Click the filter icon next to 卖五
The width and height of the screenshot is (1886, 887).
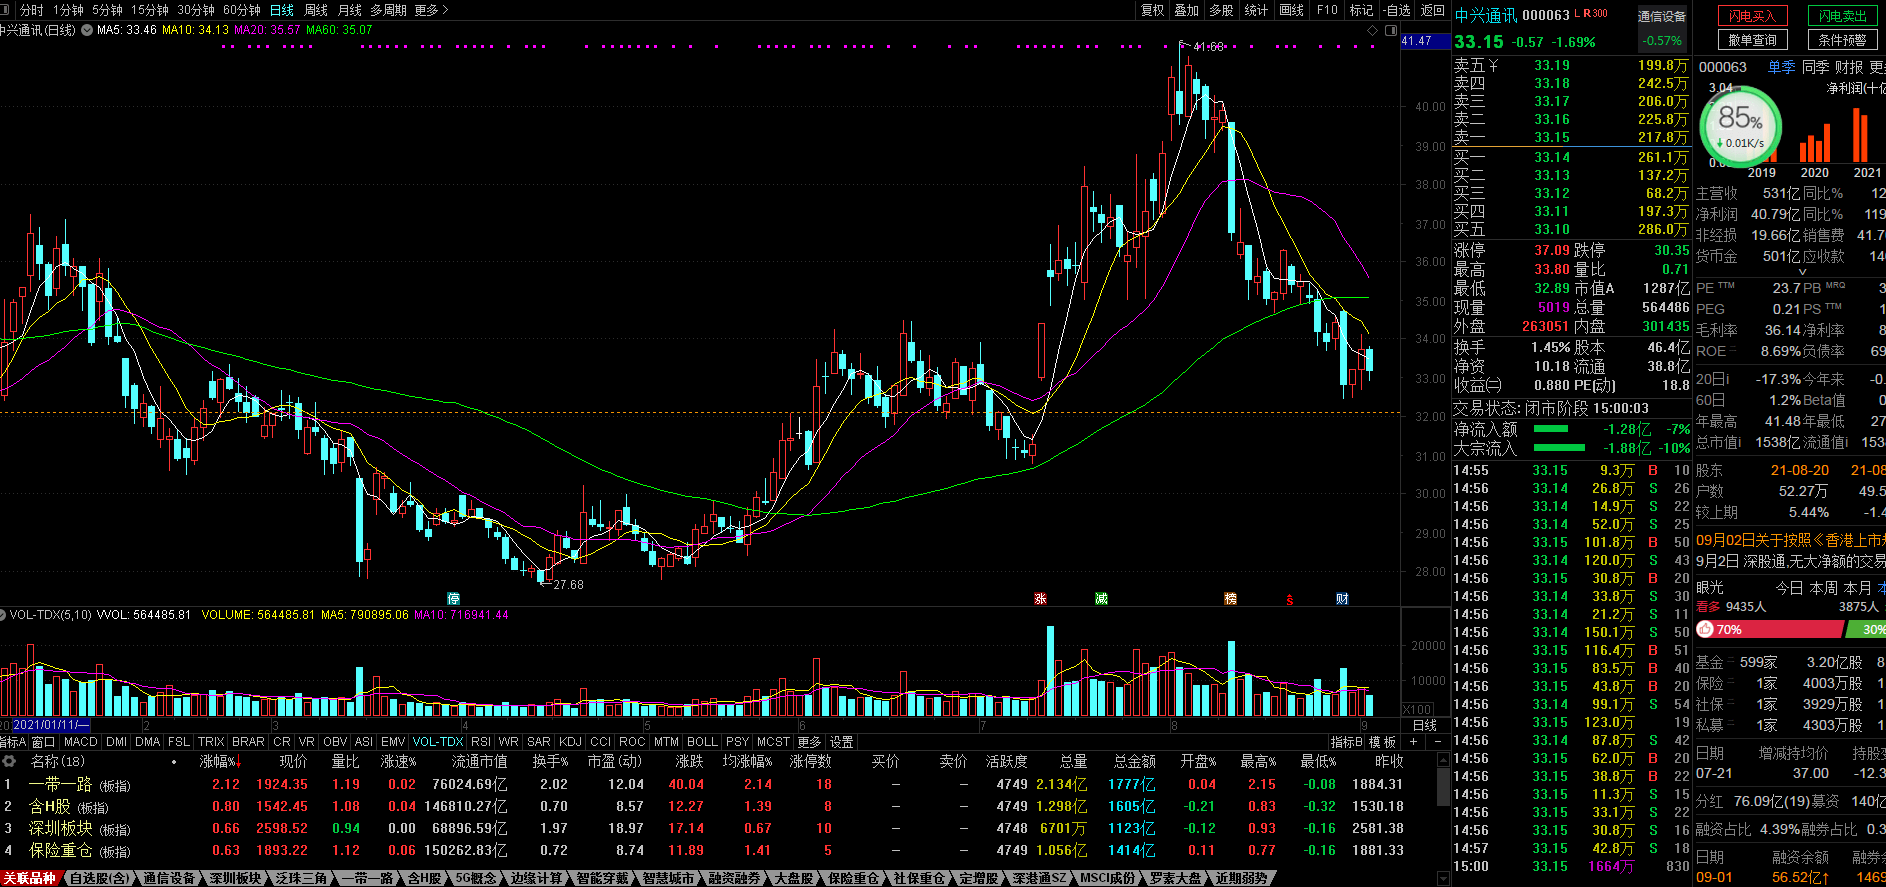[x=1493, y=65]
